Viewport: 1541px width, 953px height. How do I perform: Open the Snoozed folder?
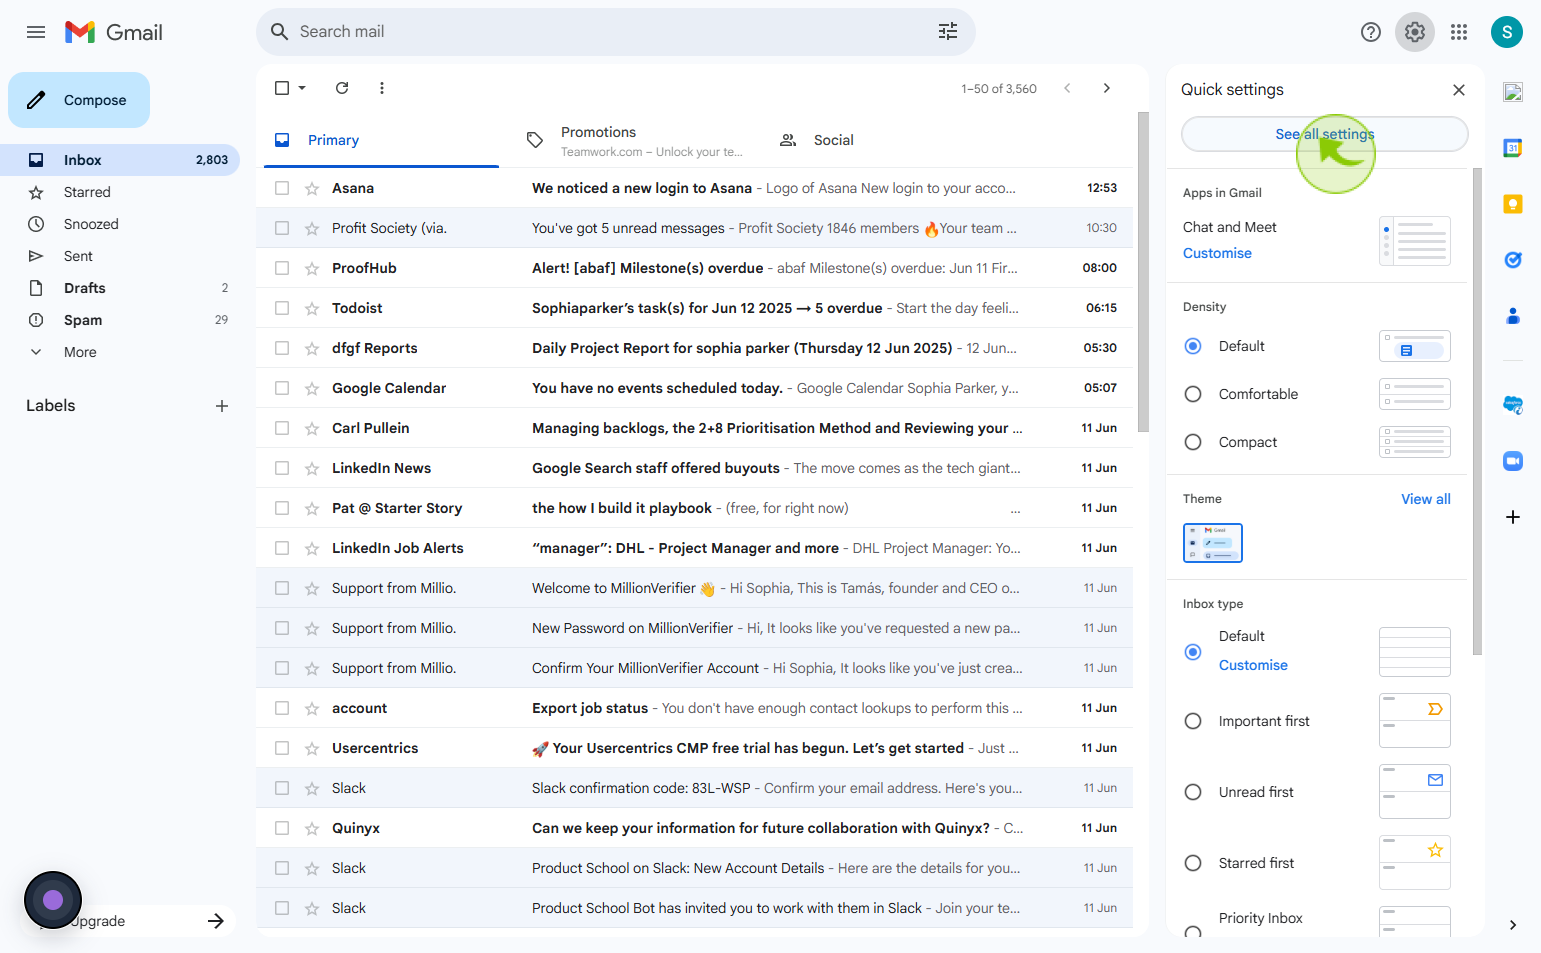pos(120,224)
